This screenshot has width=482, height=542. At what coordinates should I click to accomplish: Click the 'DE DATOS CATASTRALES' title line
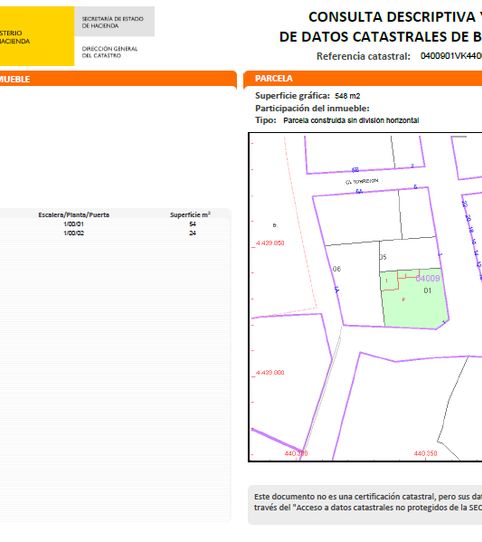point(380,37)
